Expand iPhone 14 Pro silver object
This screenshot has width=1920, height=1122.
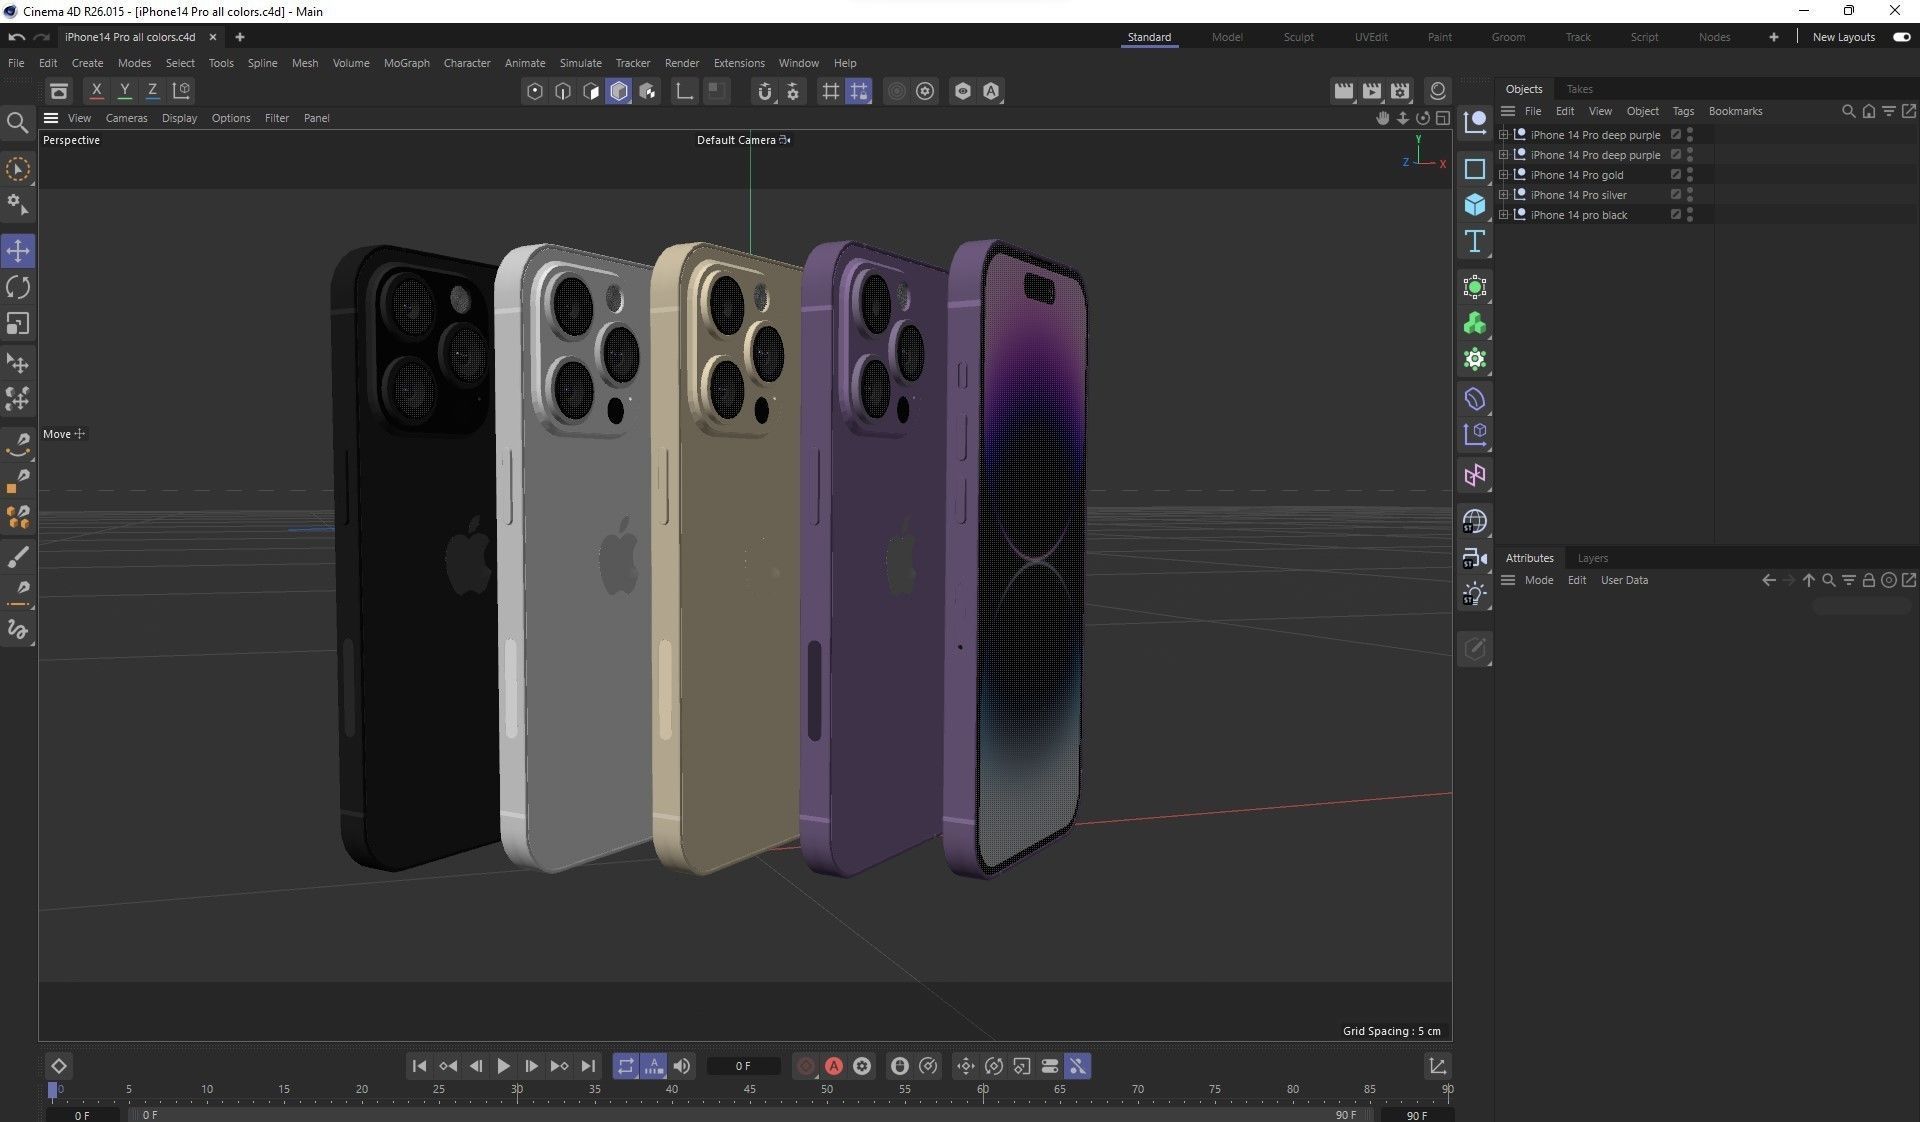click(x=1503, y=194)
